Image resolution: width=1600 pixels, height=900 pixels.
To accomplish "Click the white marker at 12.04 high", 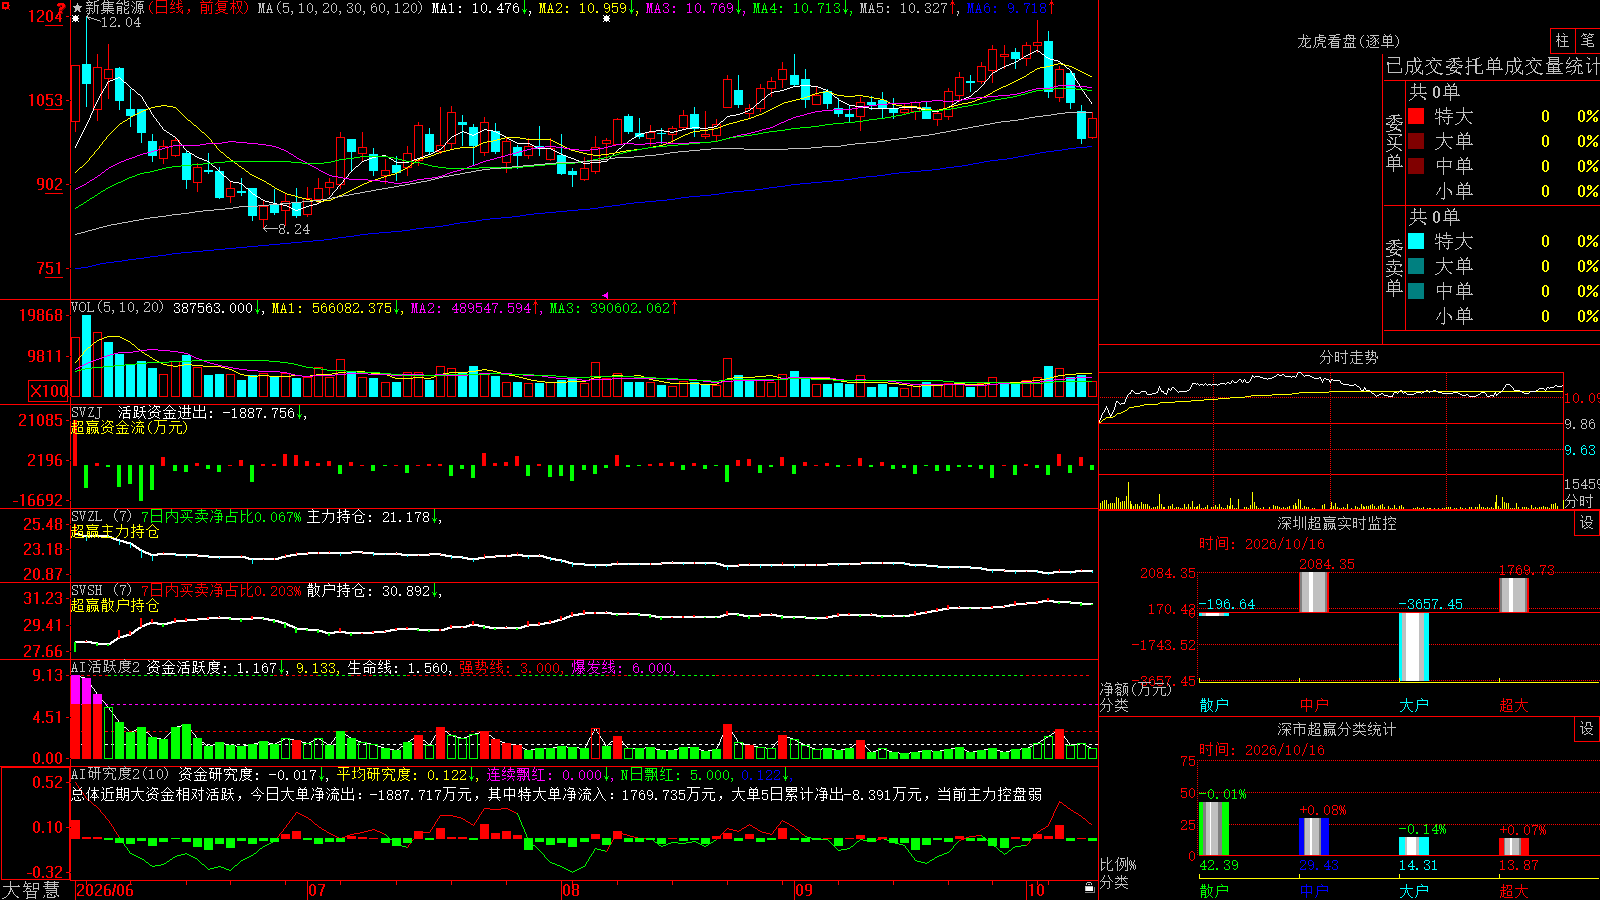I will (x=75, y=19).
